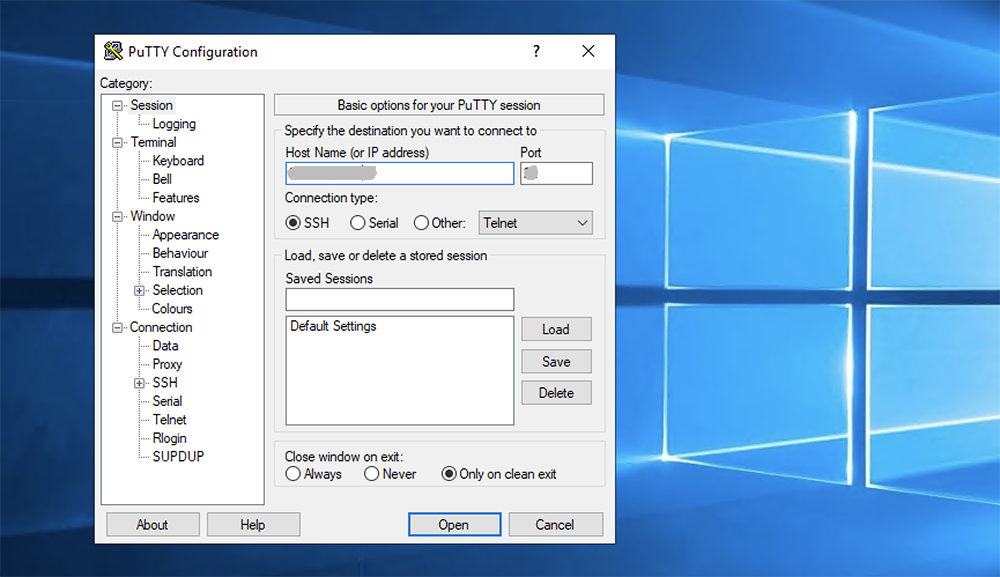Open the SSH settings category

(x=165, y=383)
